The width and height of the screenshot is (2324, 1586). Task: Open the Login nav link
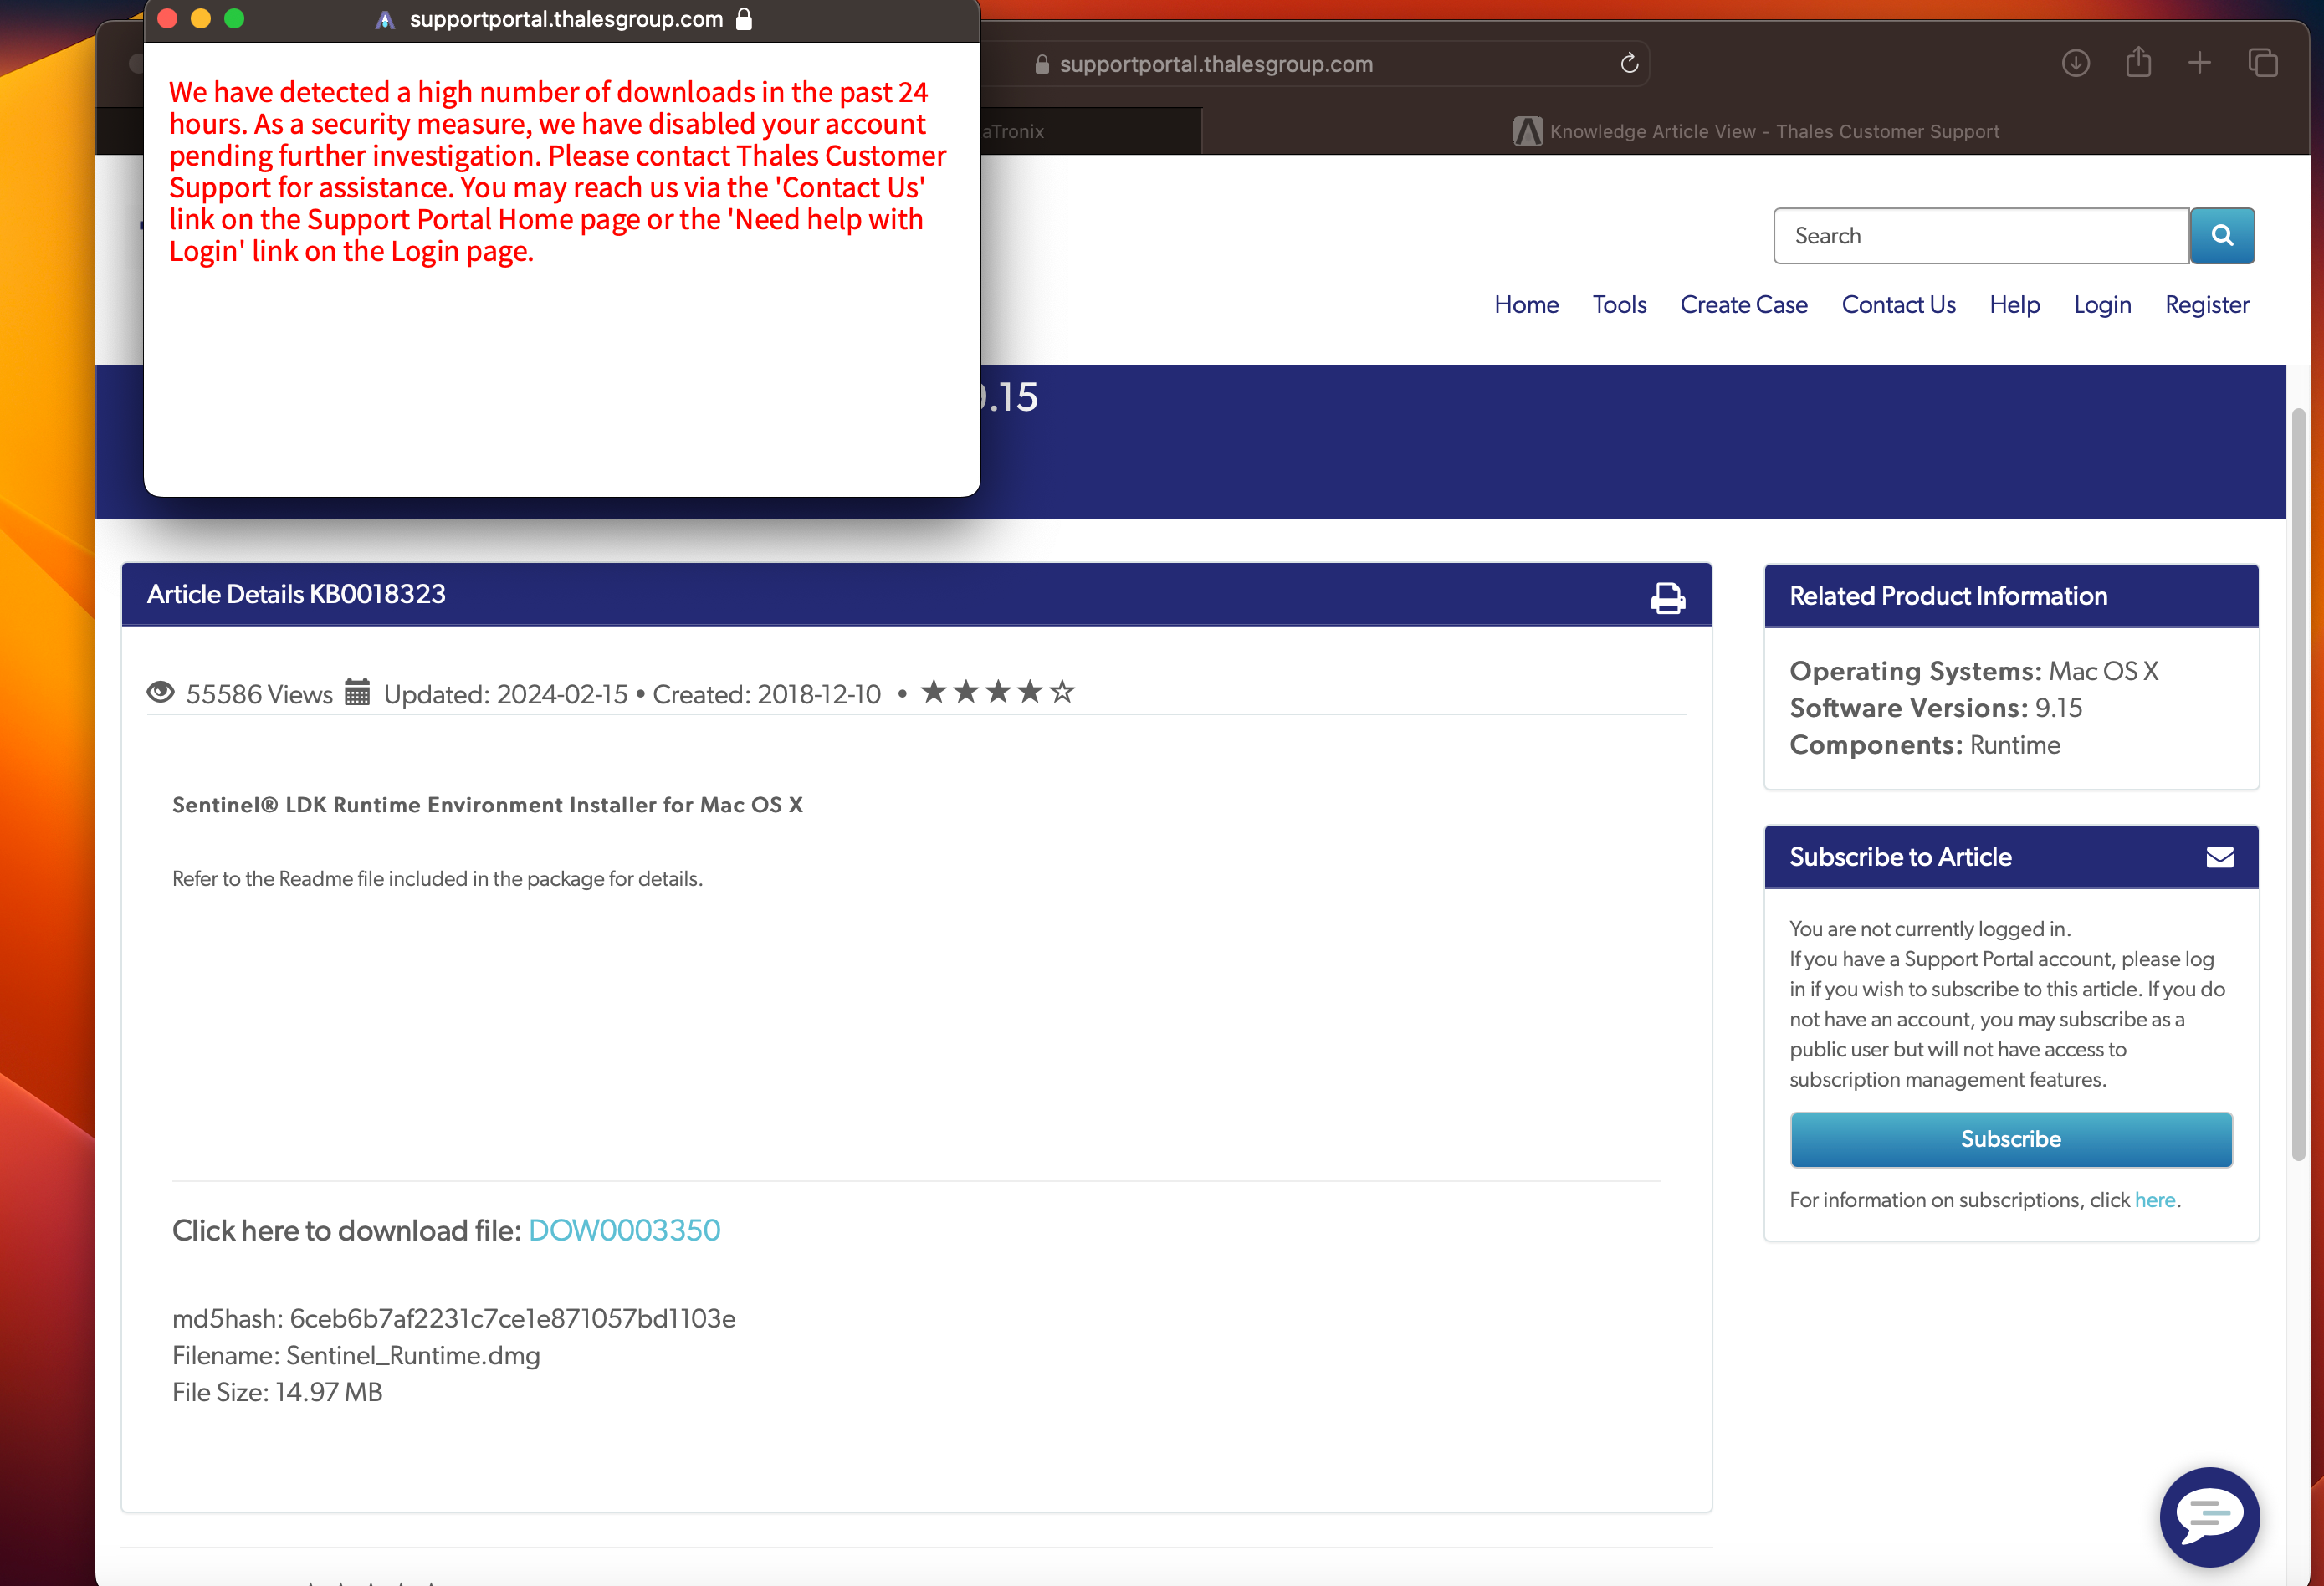2102,305
